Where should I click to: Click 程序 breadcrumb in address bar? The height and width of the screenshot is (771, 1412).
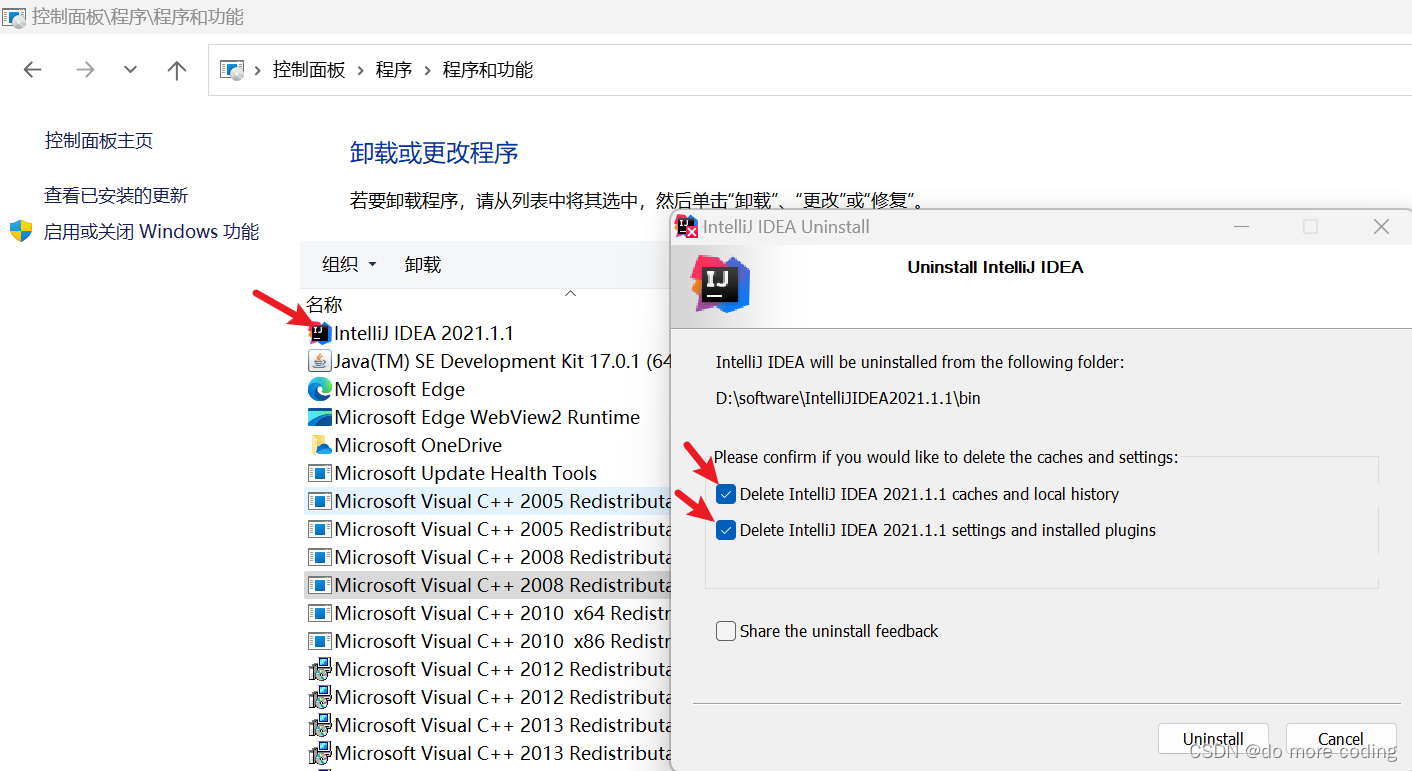click(394, 70)
